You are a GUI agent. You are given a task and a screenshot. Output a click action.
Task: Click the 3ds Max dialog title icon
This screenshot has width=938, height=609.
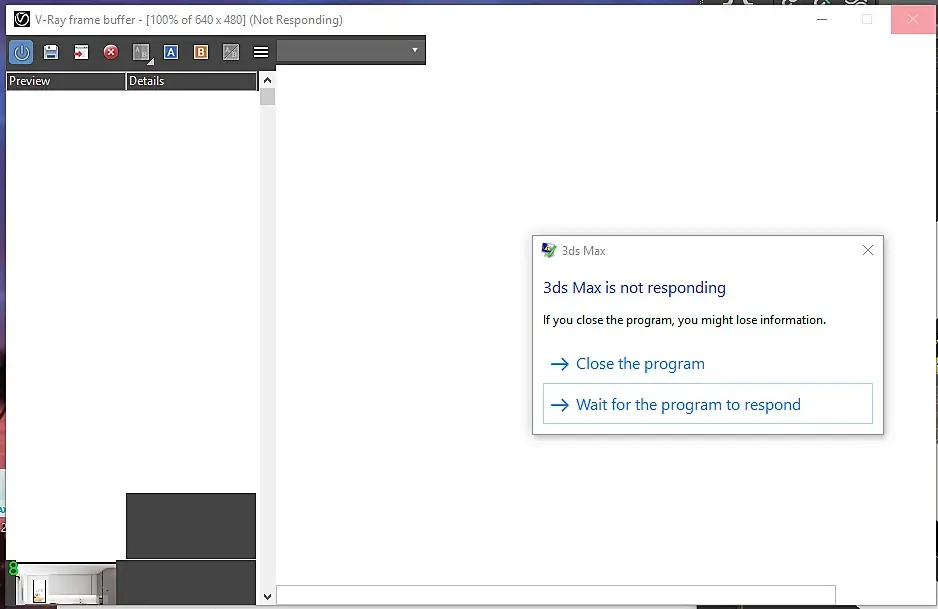[549, 250]
